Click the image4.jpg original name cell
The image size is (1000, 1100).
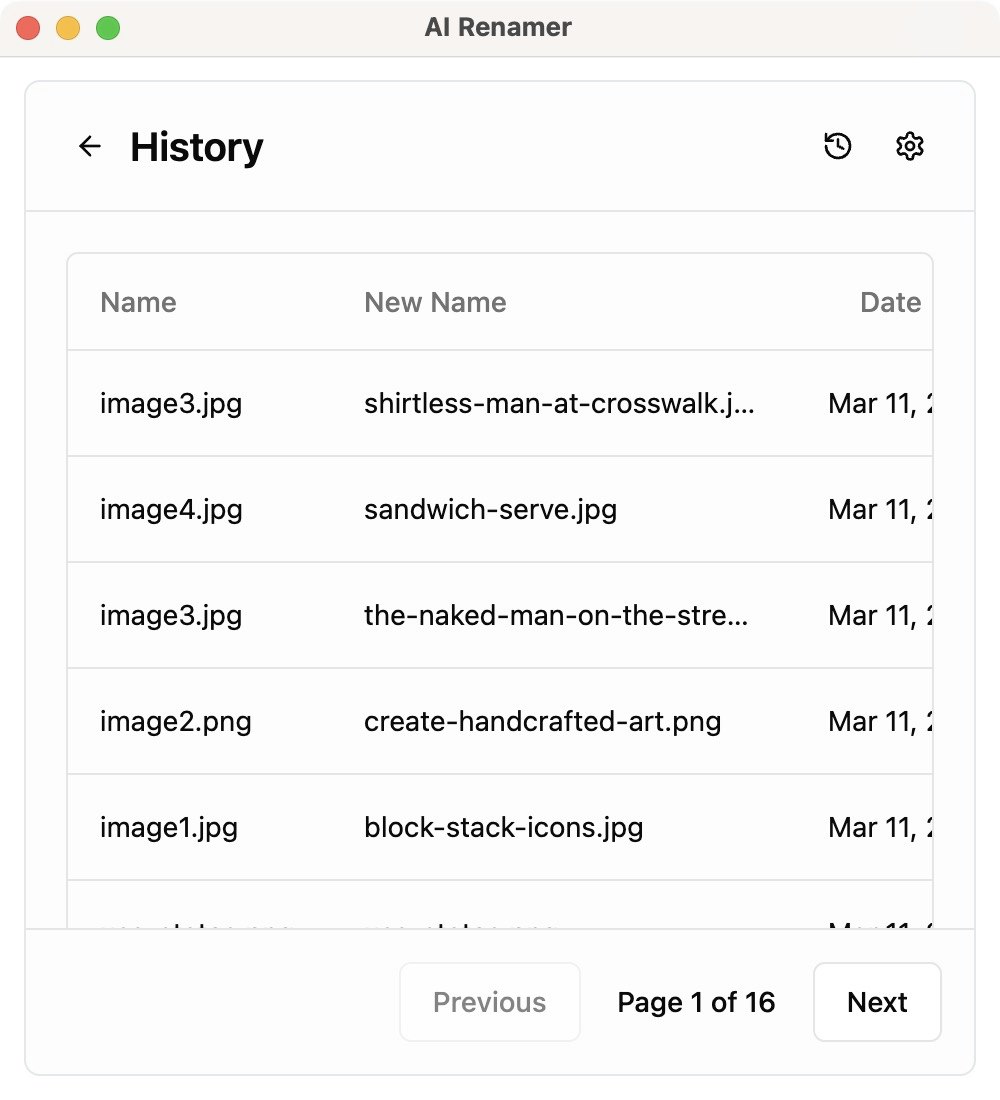click(171, 510)
